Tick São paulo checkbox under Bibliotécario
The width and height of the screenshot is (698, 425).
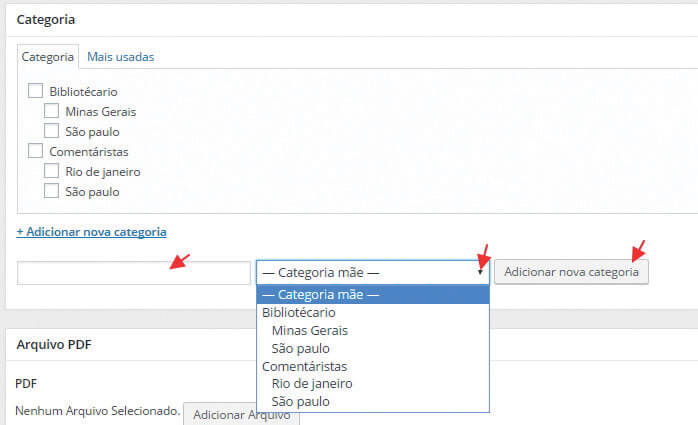pyautogui.click(x=52, y=131)
